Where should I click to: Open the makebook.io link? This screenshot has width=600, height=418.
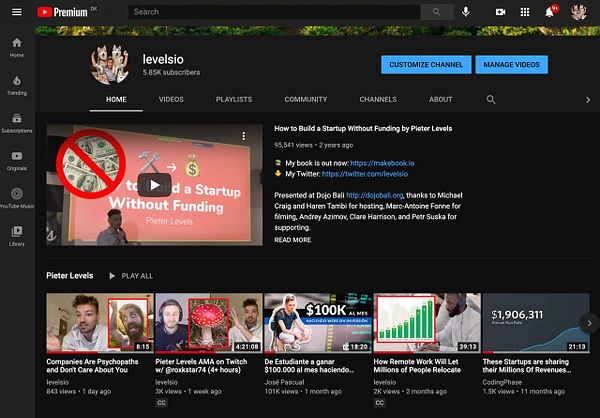point(382,163)
